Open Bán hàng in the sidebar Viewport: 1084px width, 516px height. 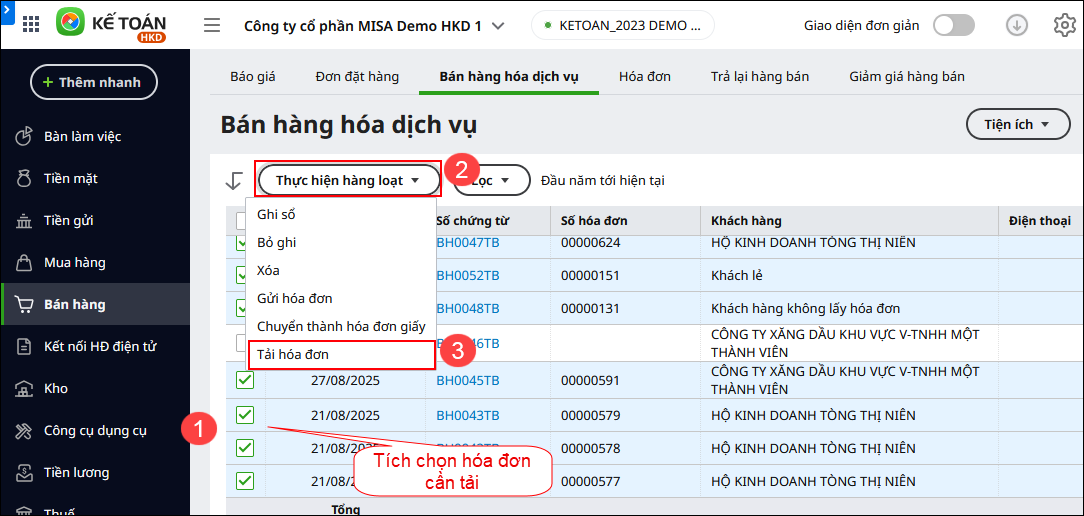(x=75, y=304)
